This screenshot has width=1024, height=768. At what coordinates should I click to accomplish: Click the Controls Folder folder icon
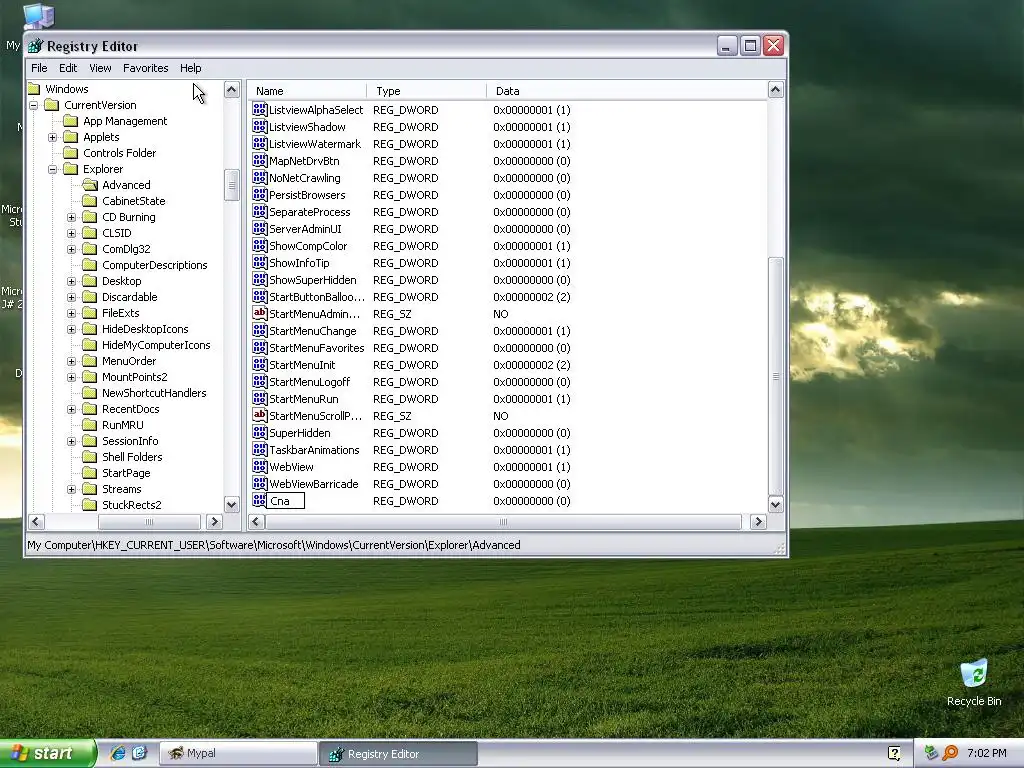point(71,153)
